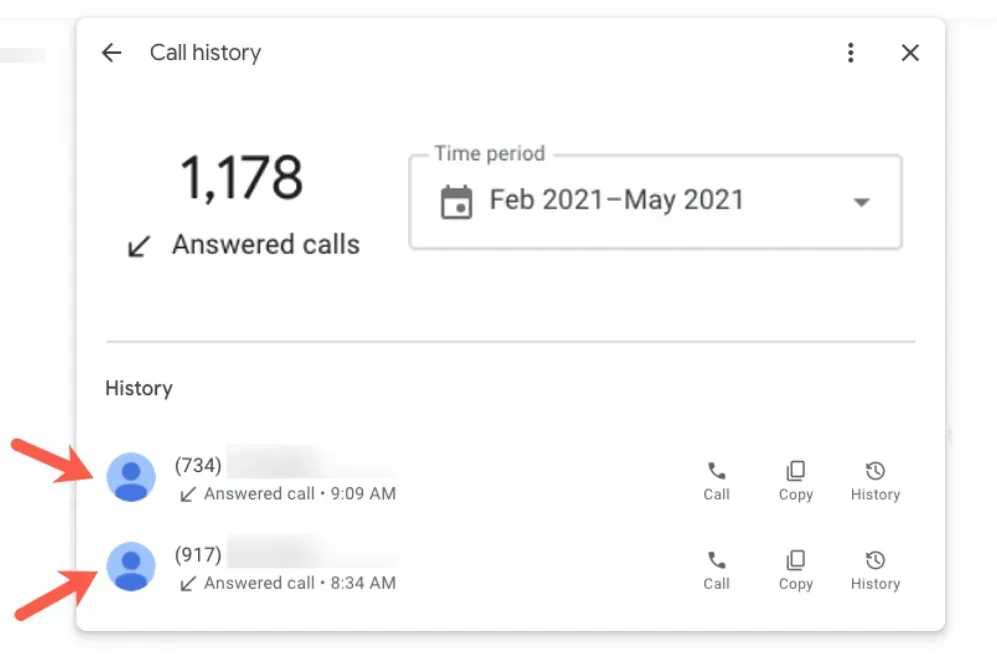View history for the (917) caller
Image resolution: width=997 pixels, height=662 pixels.
coord(875,570)
